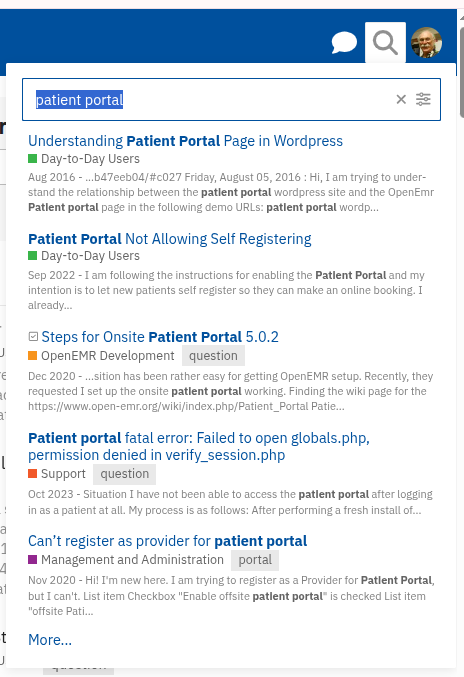Open advanced search filter options icon
The width and height of the screenshot is (464, 677).
coord(423,99)
